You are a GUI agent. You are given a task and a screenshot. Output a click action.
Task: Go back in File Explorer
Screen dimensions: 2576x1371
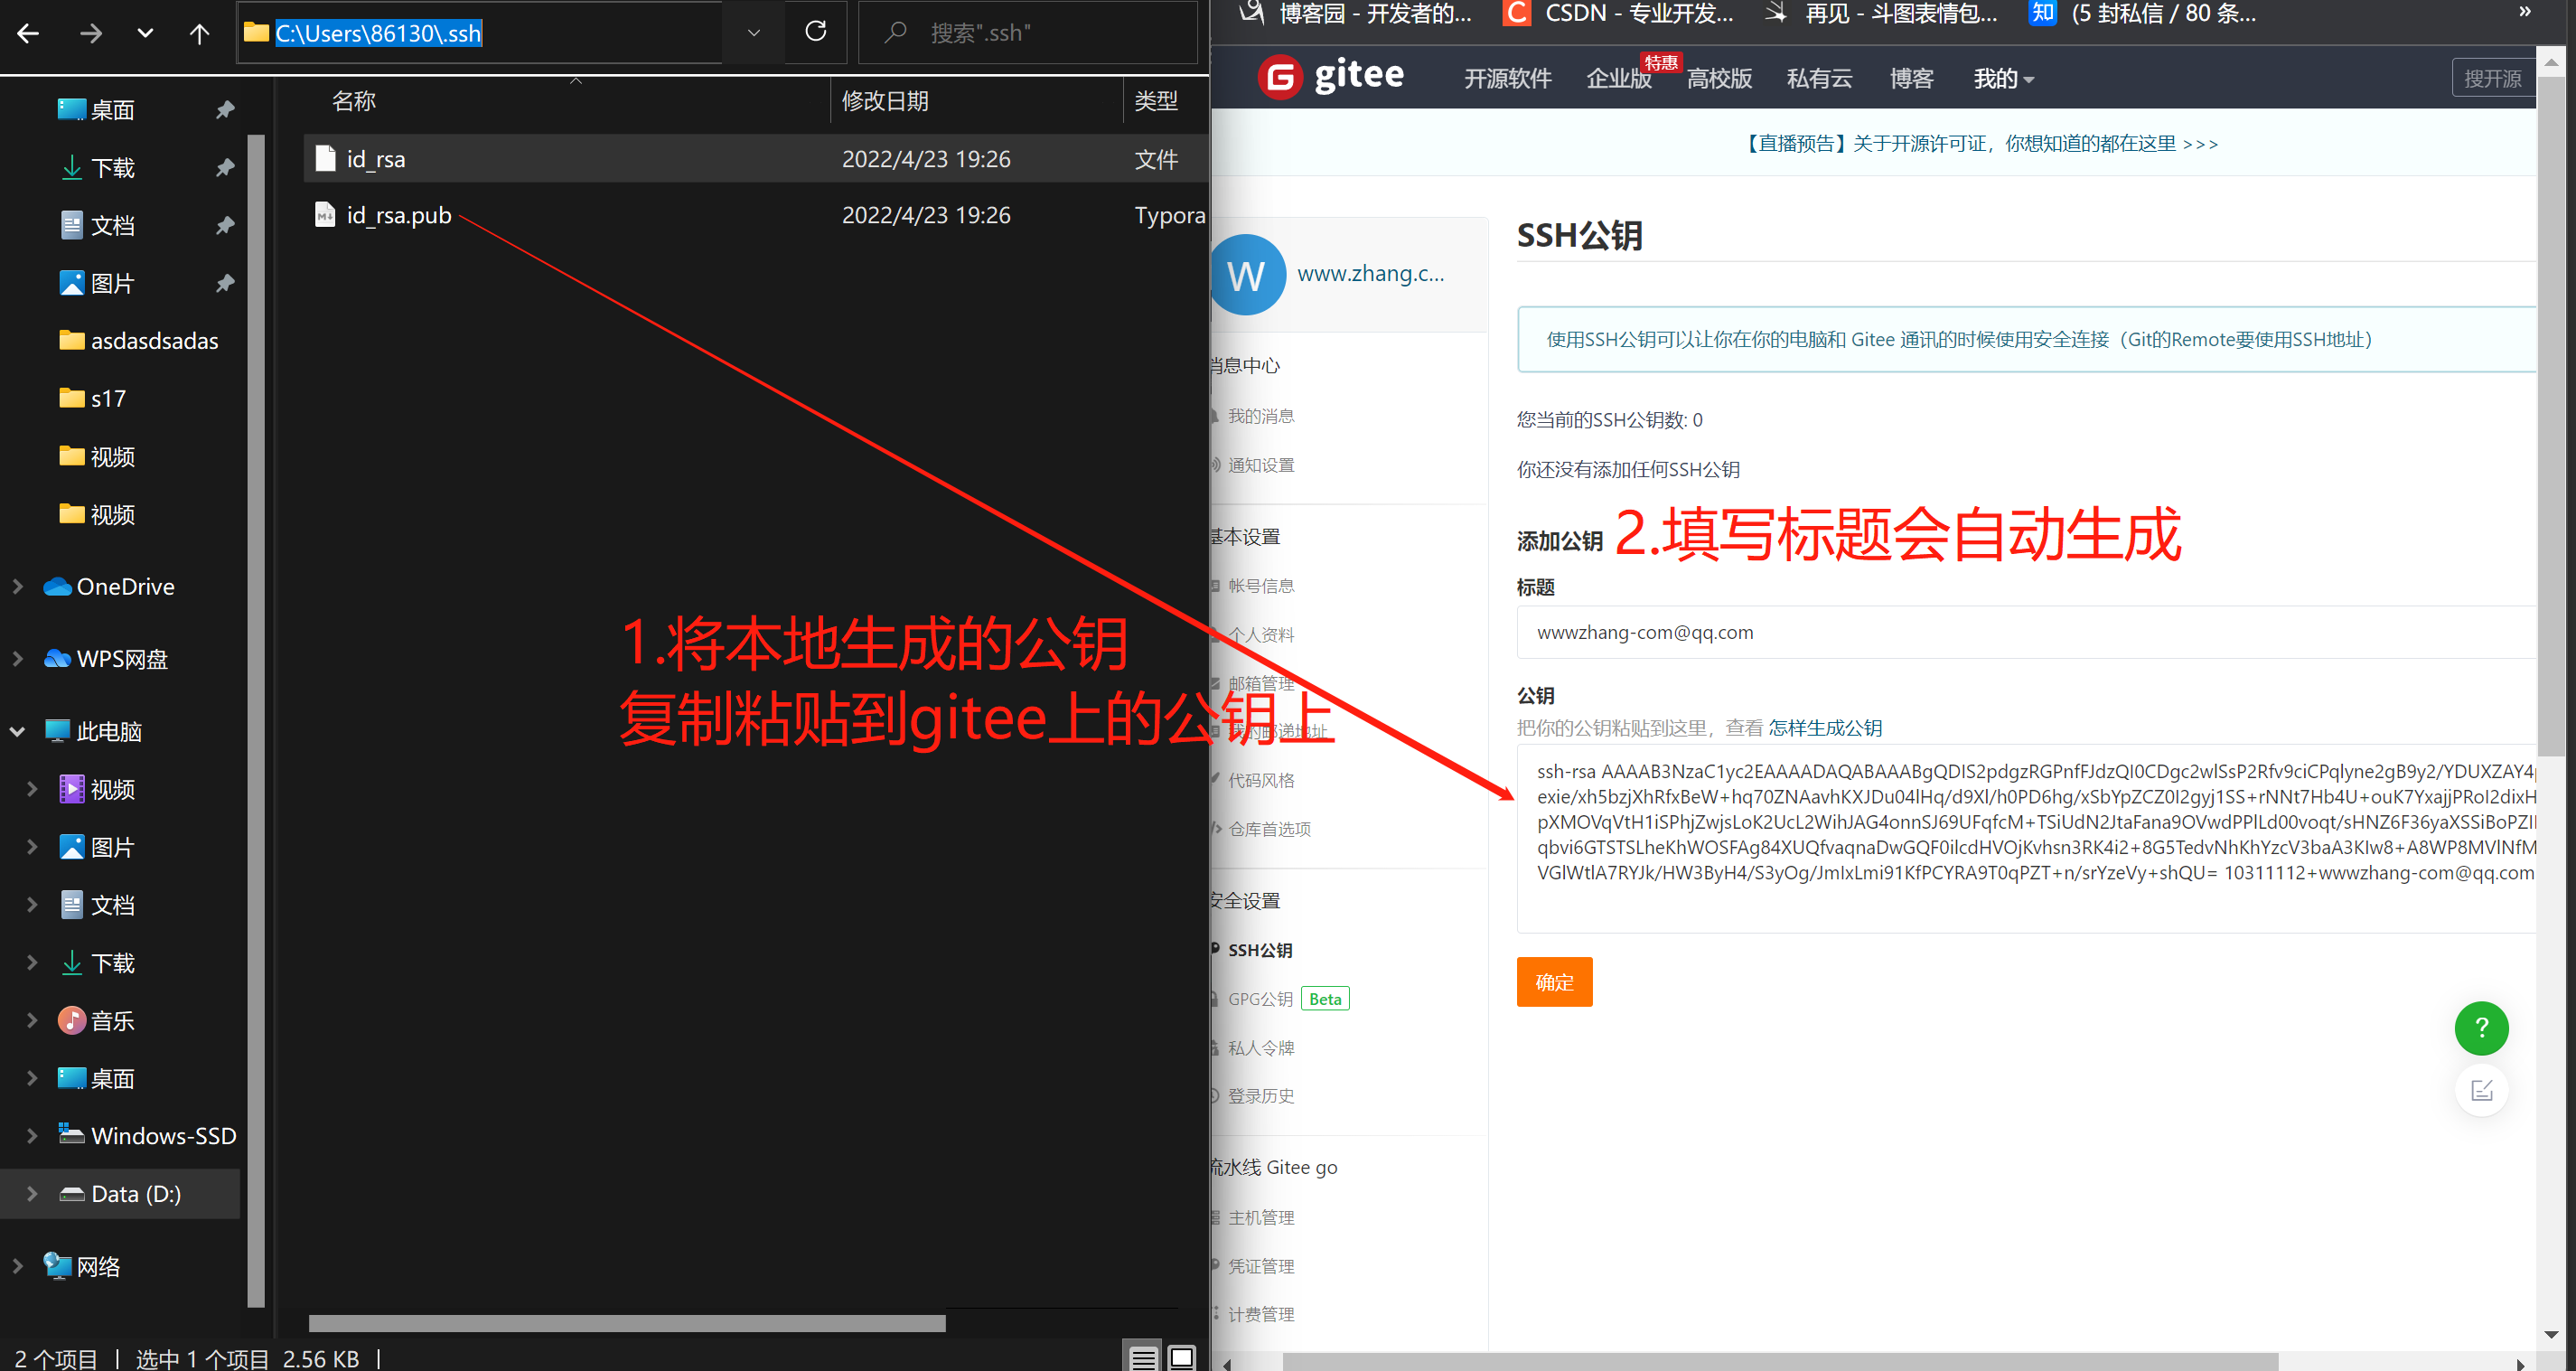coord(28,33)
